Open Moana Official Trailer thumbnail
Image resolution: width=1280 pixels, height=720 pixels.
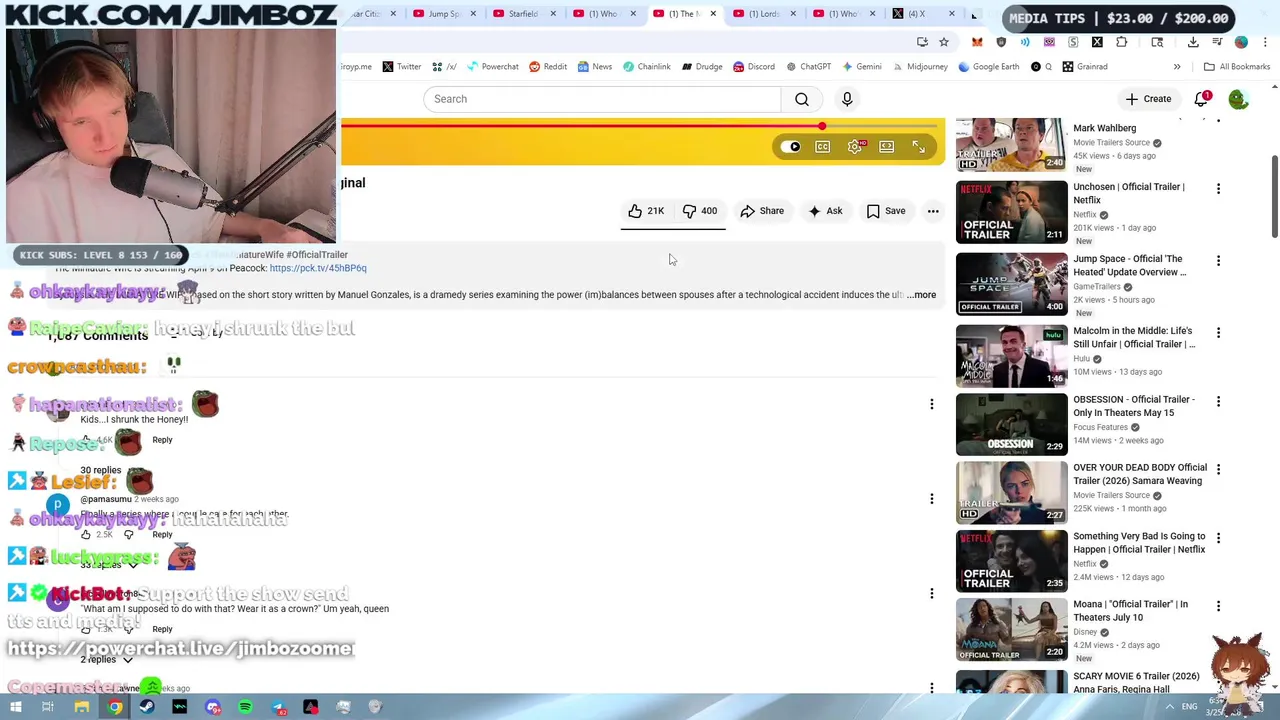[1011, 629]
